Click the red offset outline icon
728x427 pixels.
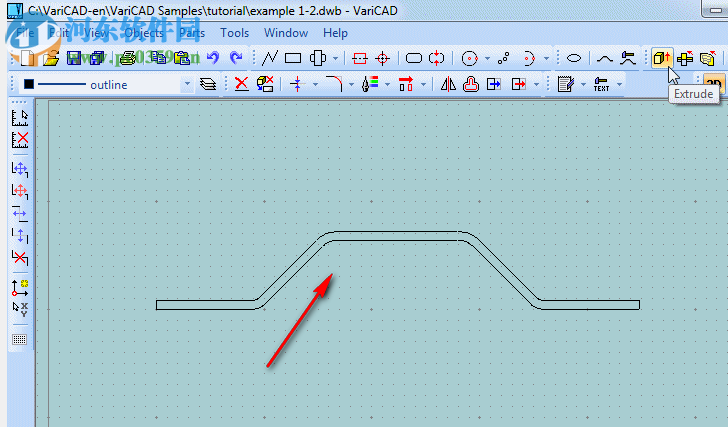(x=471, y=84)
